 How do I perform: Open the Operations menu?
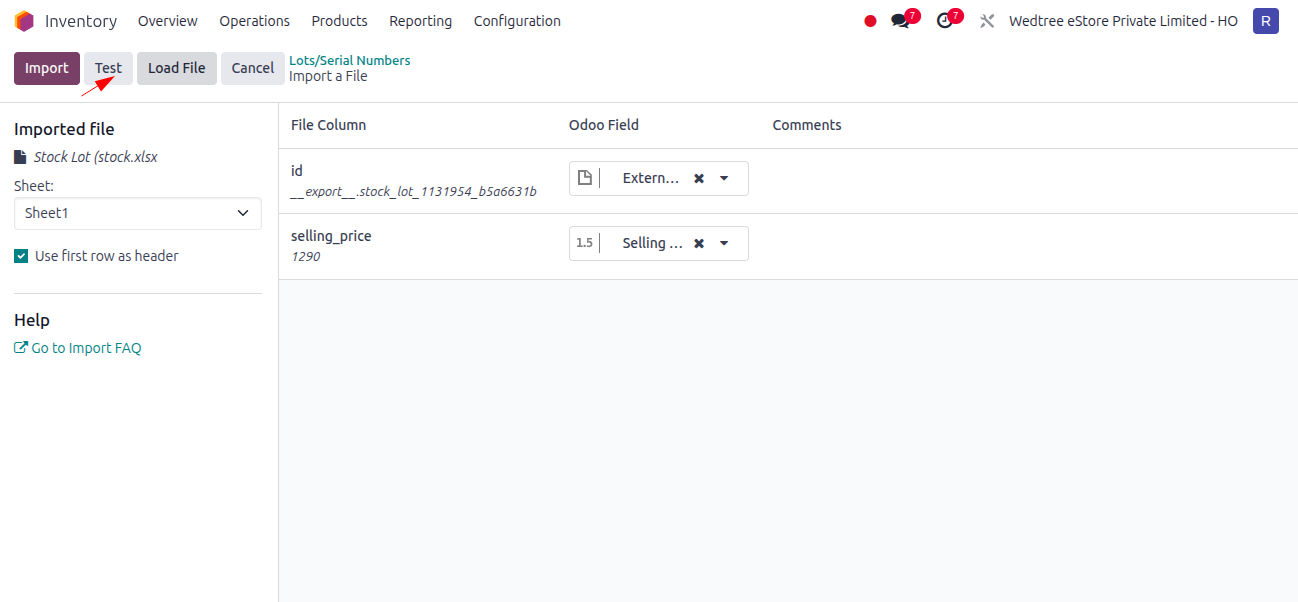pyautogui.click(x=255, y=21)
